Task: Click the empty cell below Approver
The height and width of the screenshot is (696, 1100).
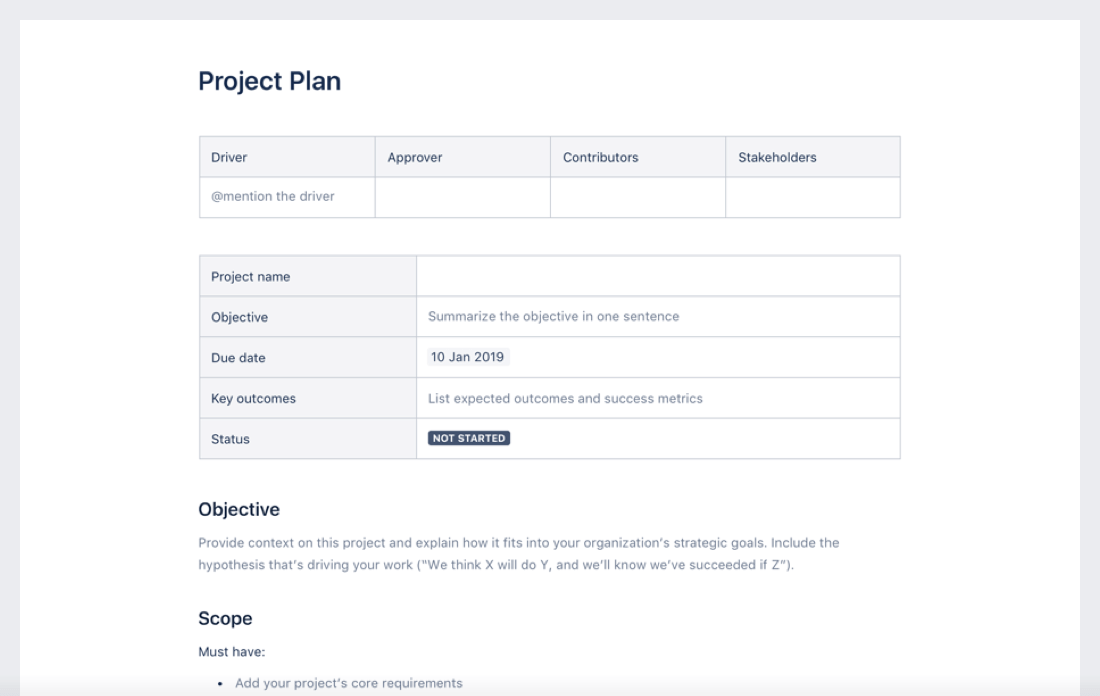Action: (x=462, y=197)
